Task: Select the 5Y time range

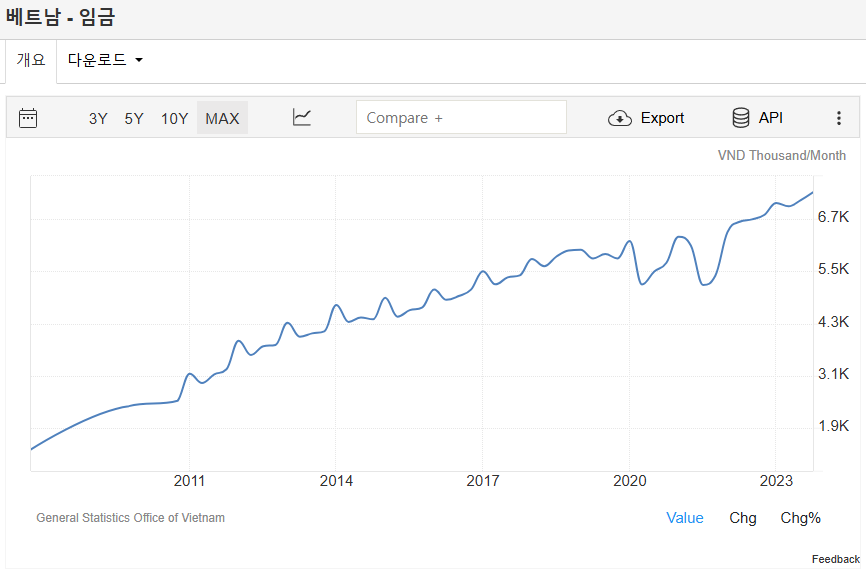Action: (x=134, y=119)
